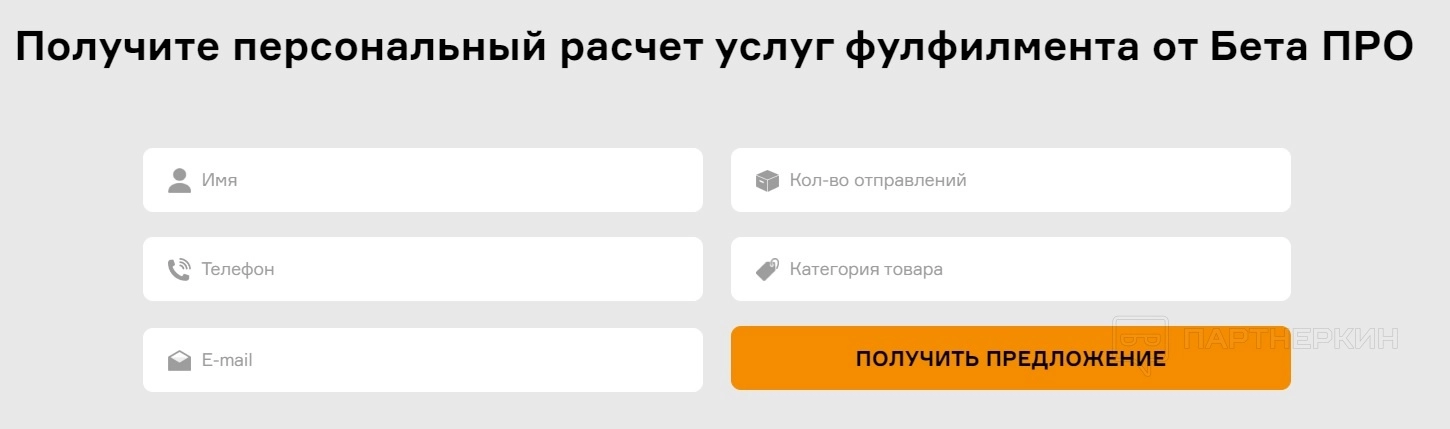Click the Кол-во отправлений placeholder text

(x=878, y=181)
